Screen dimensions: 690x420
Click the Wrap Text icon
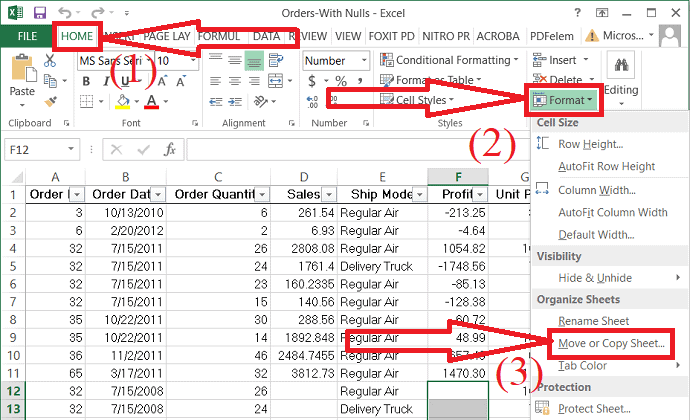pos(276,60)
